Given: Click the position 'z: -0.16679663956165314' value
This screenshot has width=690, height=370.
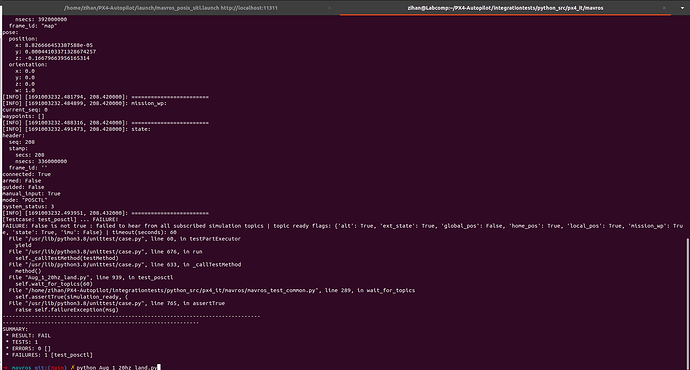Looking at the screenshot, I should tap(52, 58).
